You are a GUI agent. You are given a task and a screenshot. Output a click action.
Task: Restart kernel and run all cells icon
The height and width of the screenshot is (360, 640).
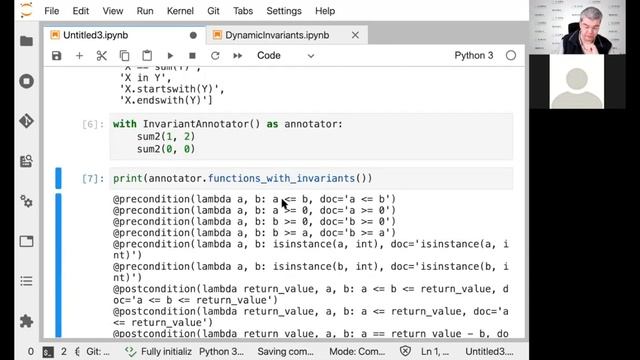point(238,56)
